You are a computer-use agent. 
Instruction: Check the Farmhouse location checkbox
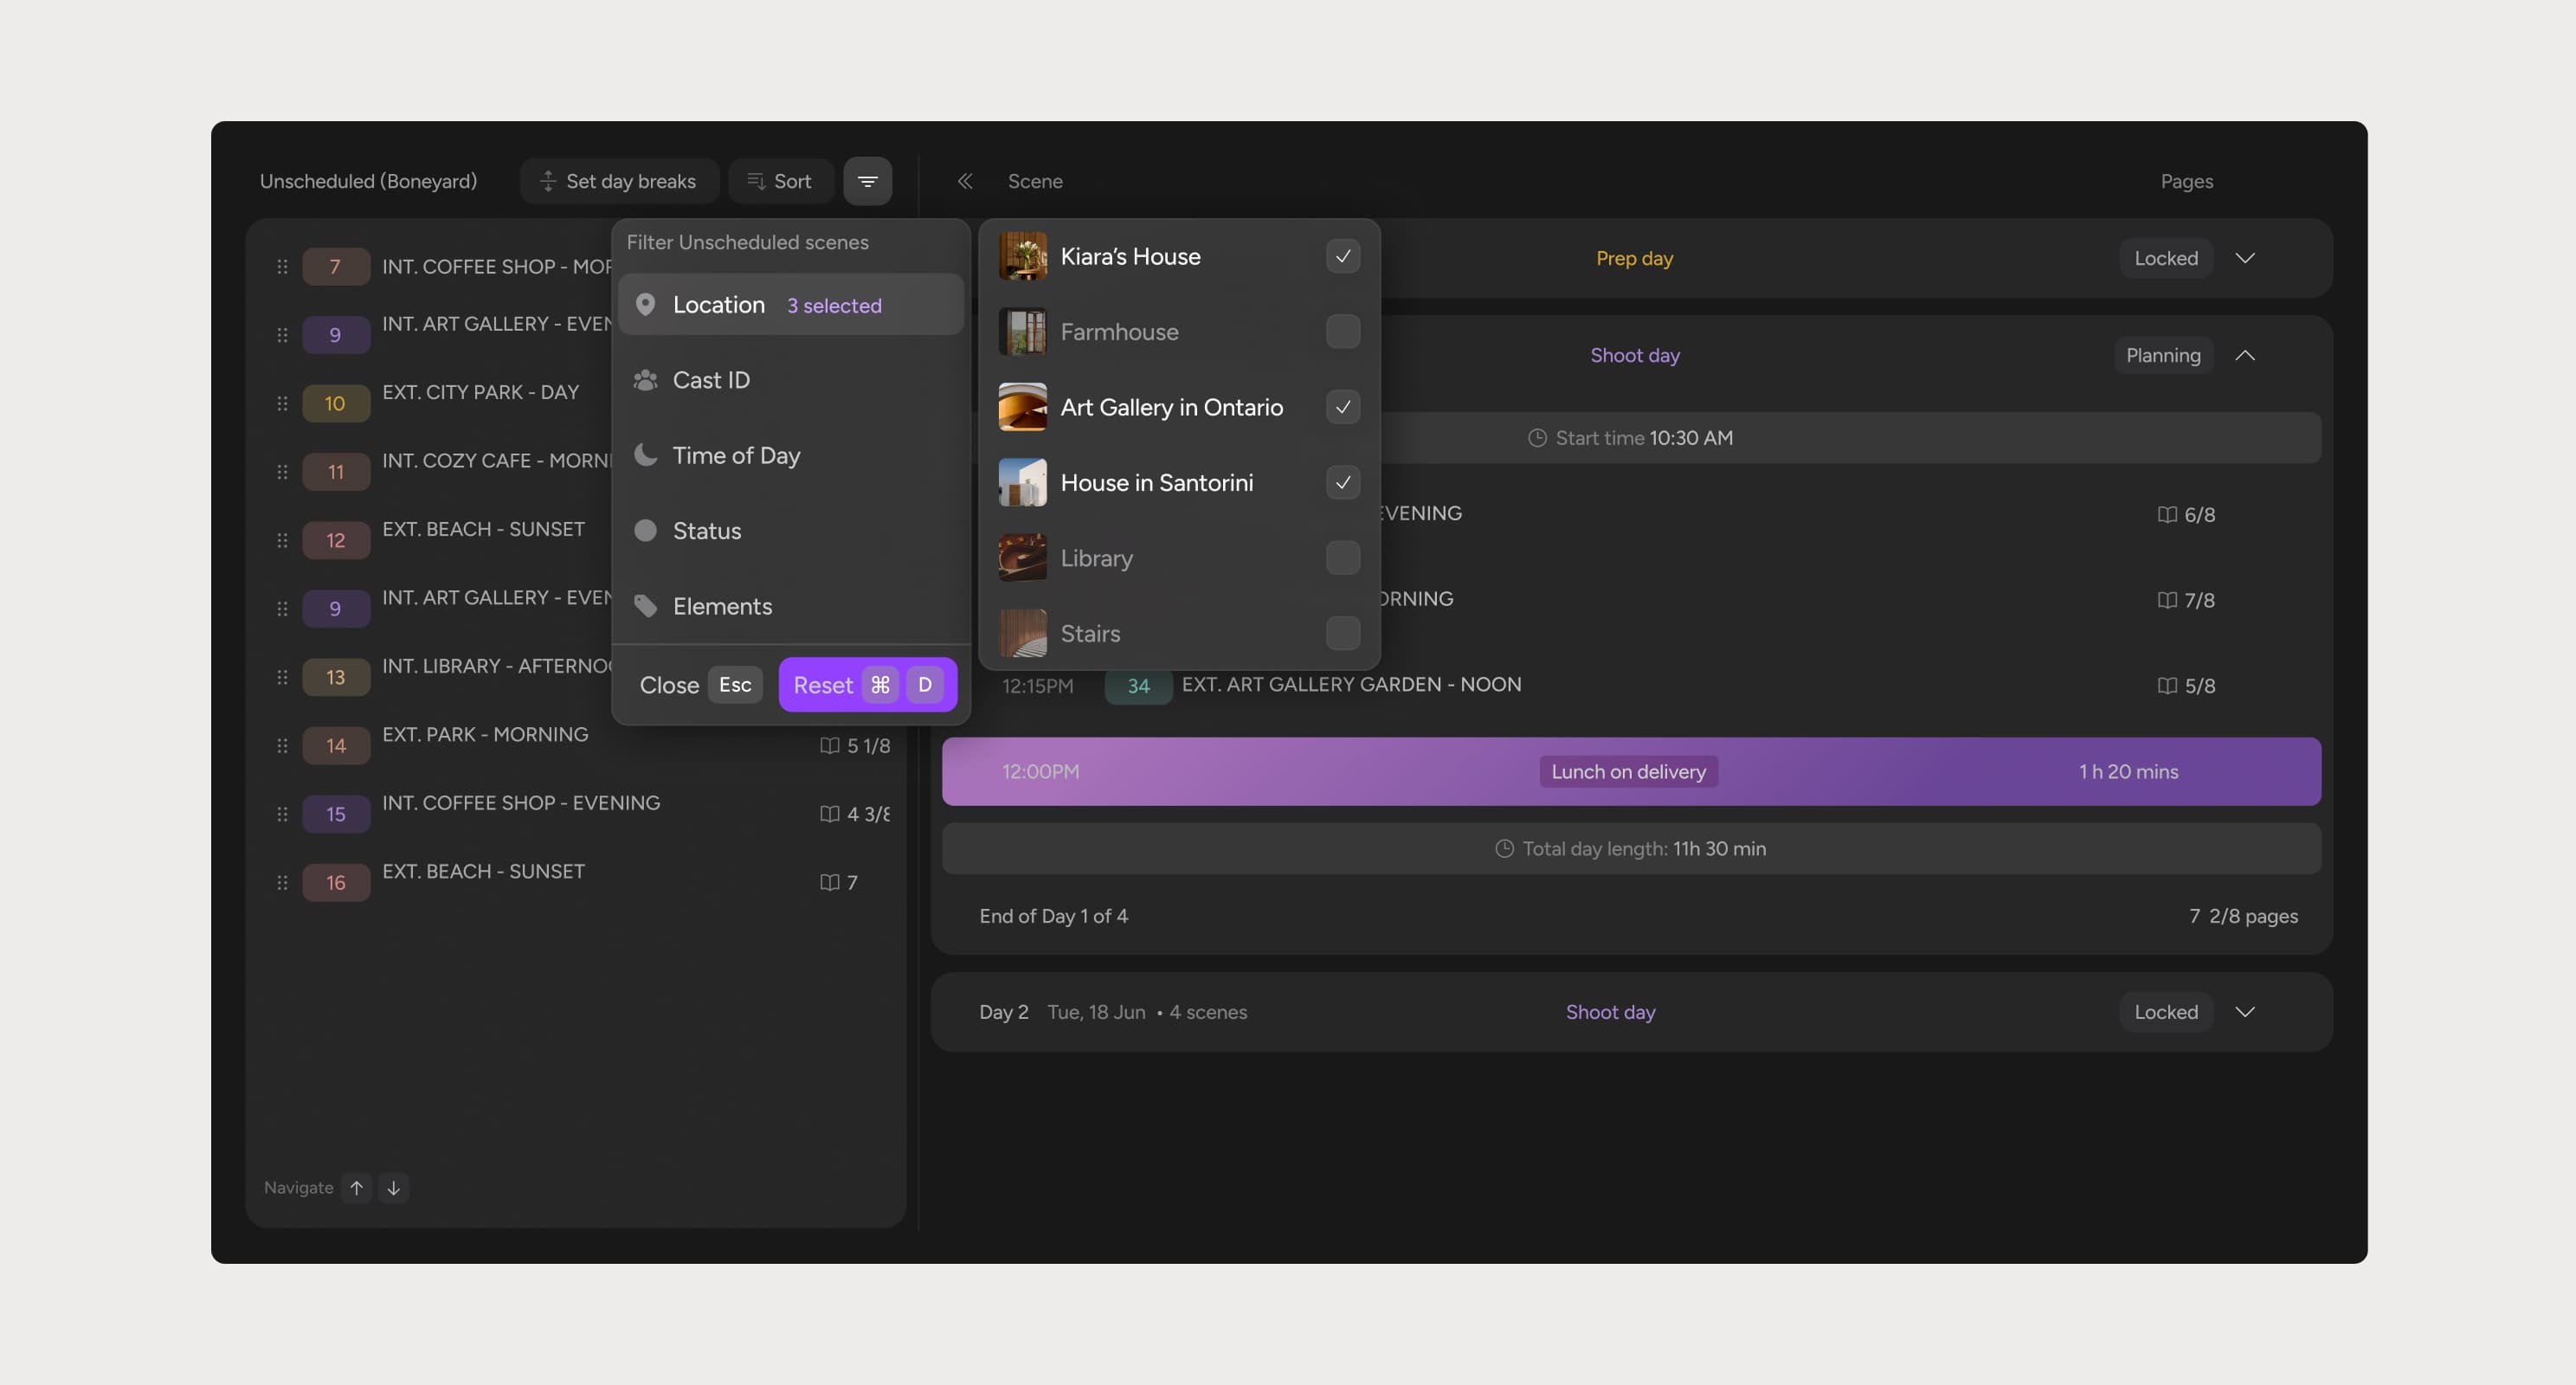(1342, 332)
